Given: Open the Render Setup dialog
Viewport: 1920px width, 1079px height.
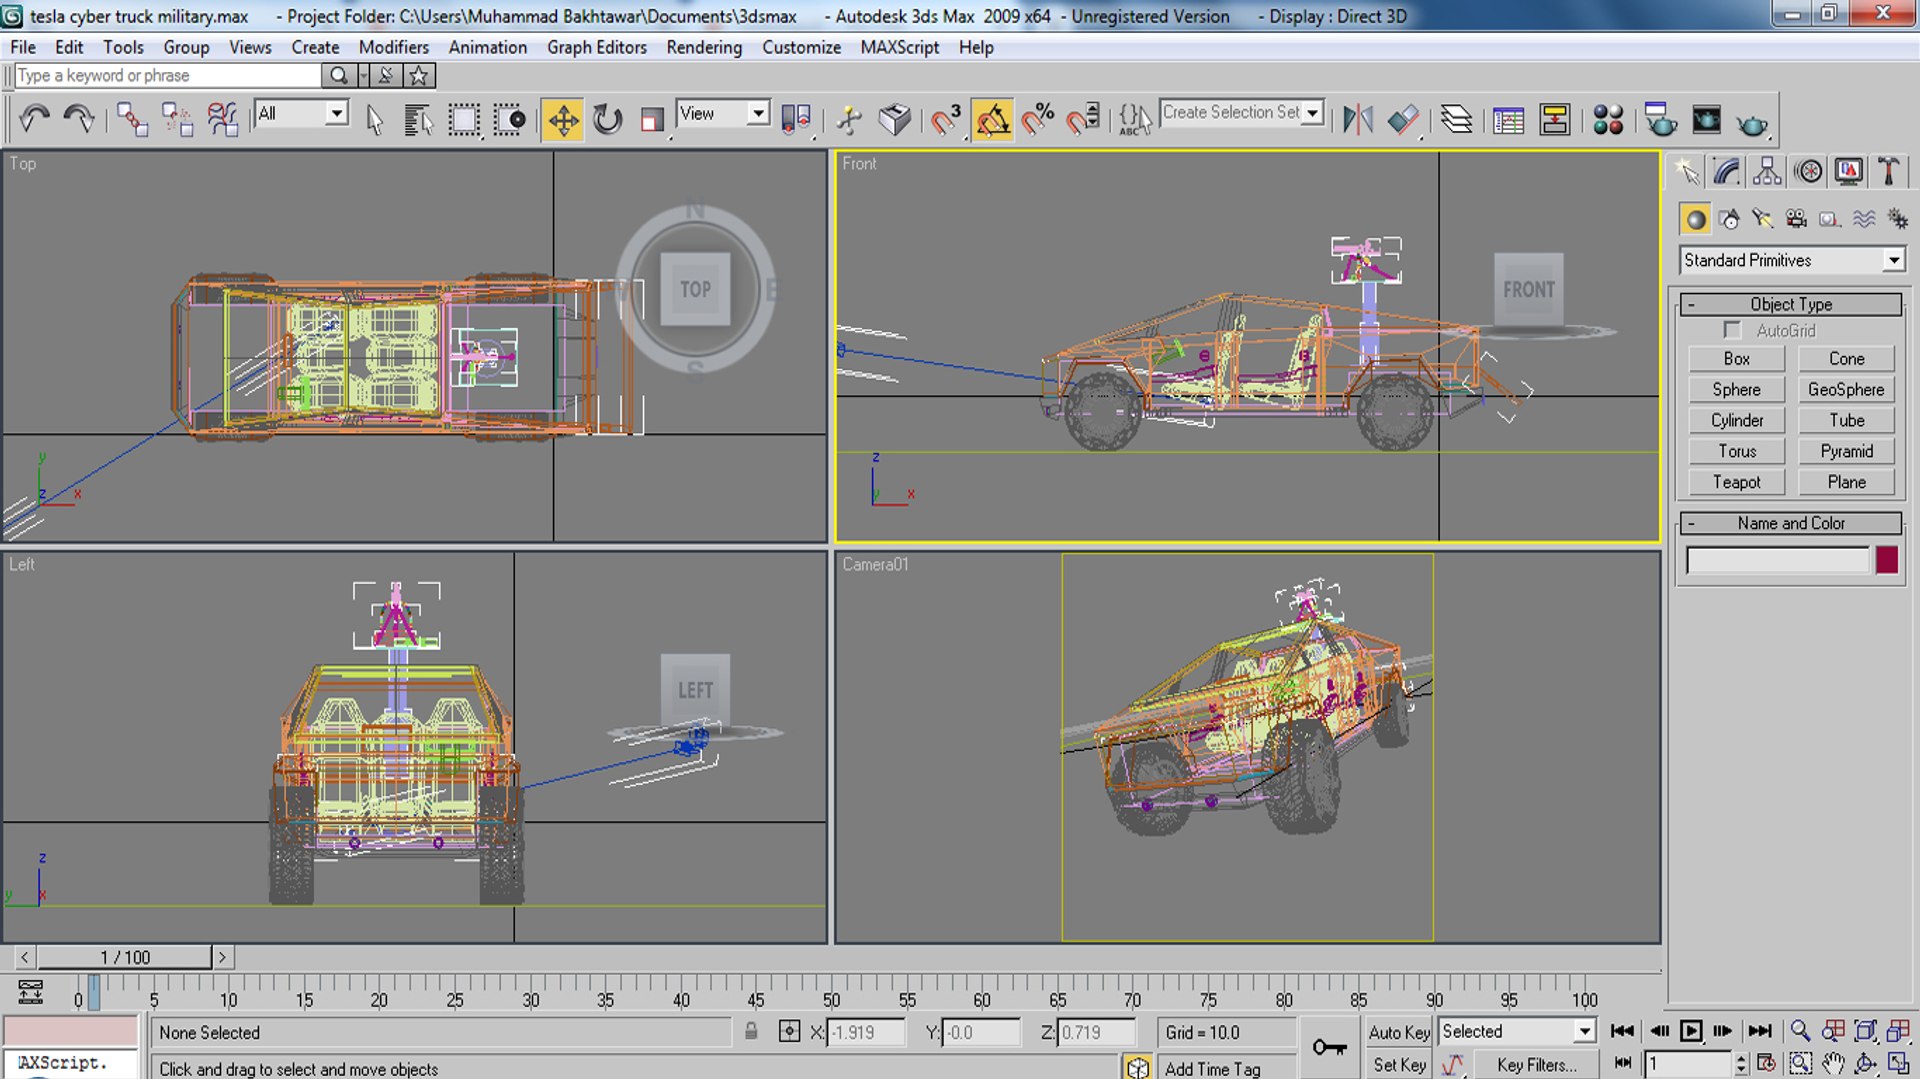Looking at the screenshot, I should tap(1661, 120).
